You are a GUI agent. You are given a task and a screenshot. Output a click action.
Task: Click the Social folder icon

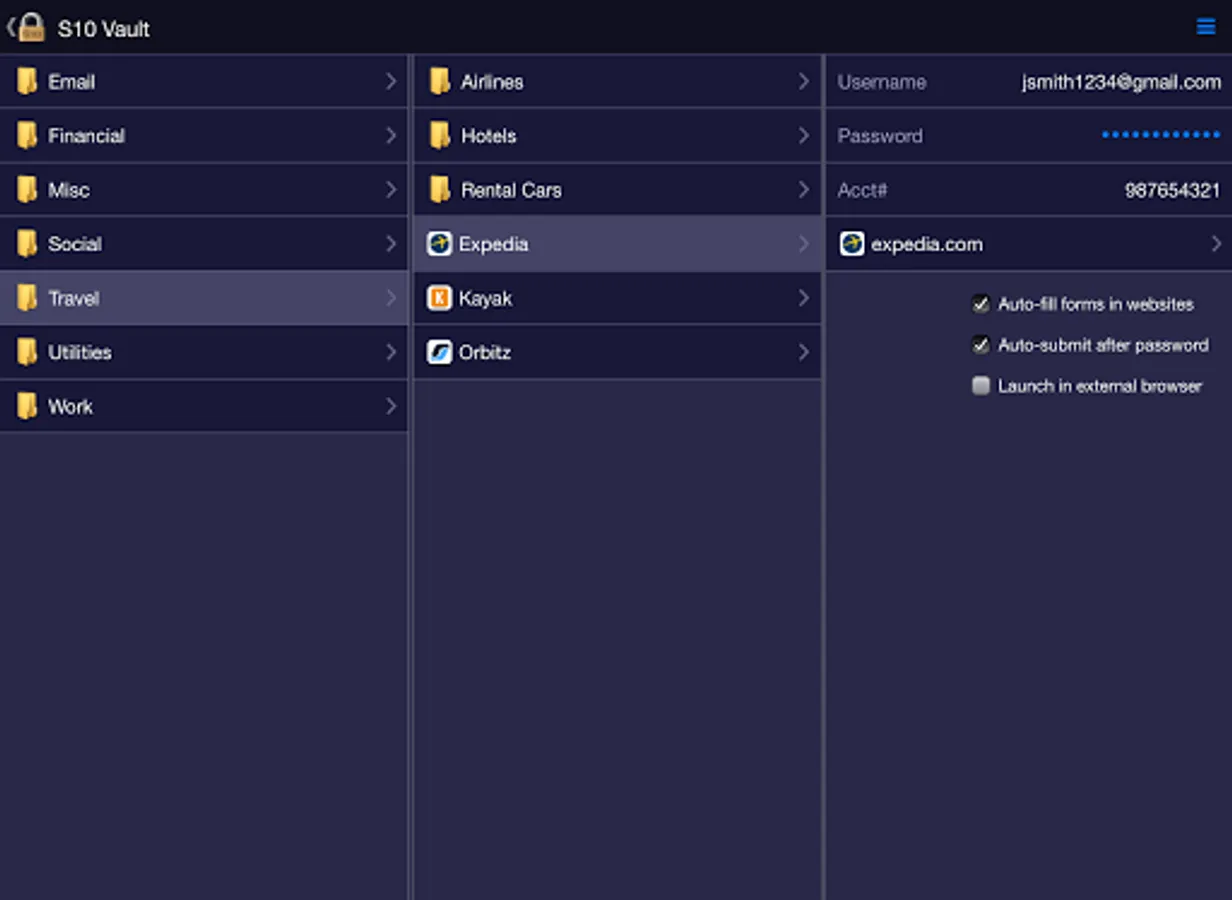click(x=27, y=243)
